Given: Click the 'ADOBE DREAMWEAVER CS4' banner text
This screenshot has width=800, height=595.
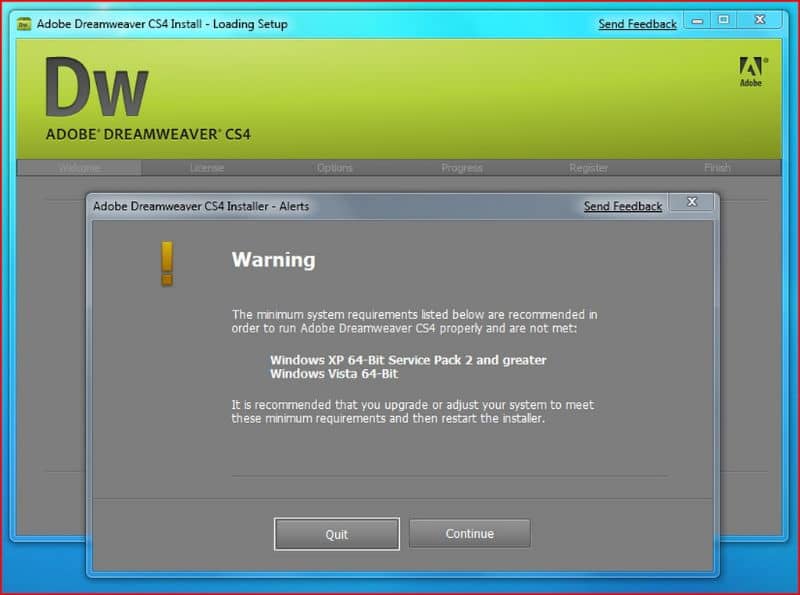Looking at the screenshot, I should pyautogui.click(x=148, y=135).
